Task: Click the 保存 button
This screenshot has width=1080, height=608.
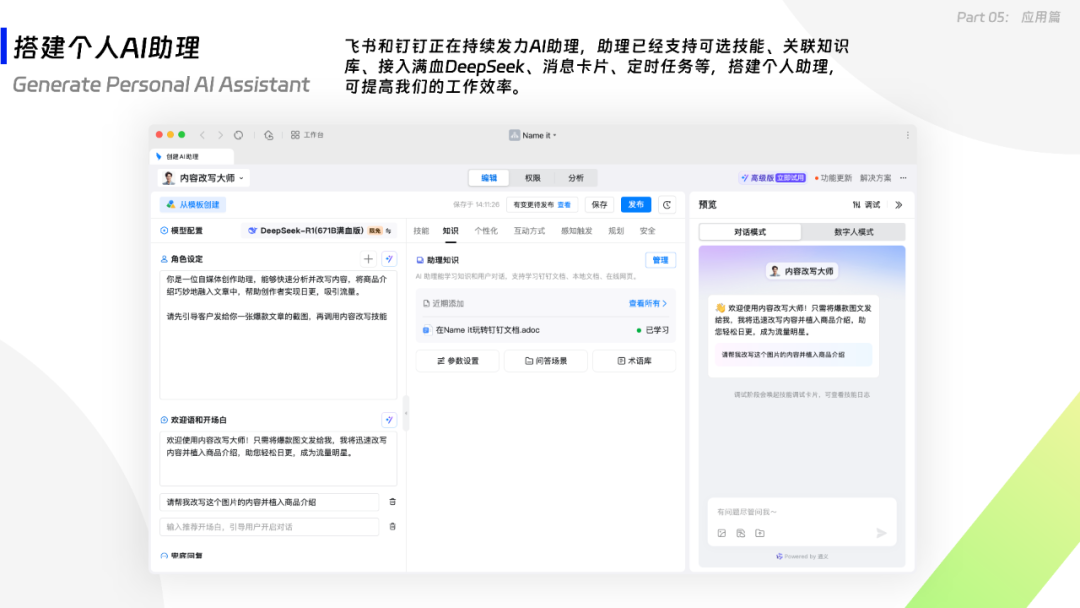Action: [x=600, y=205]
